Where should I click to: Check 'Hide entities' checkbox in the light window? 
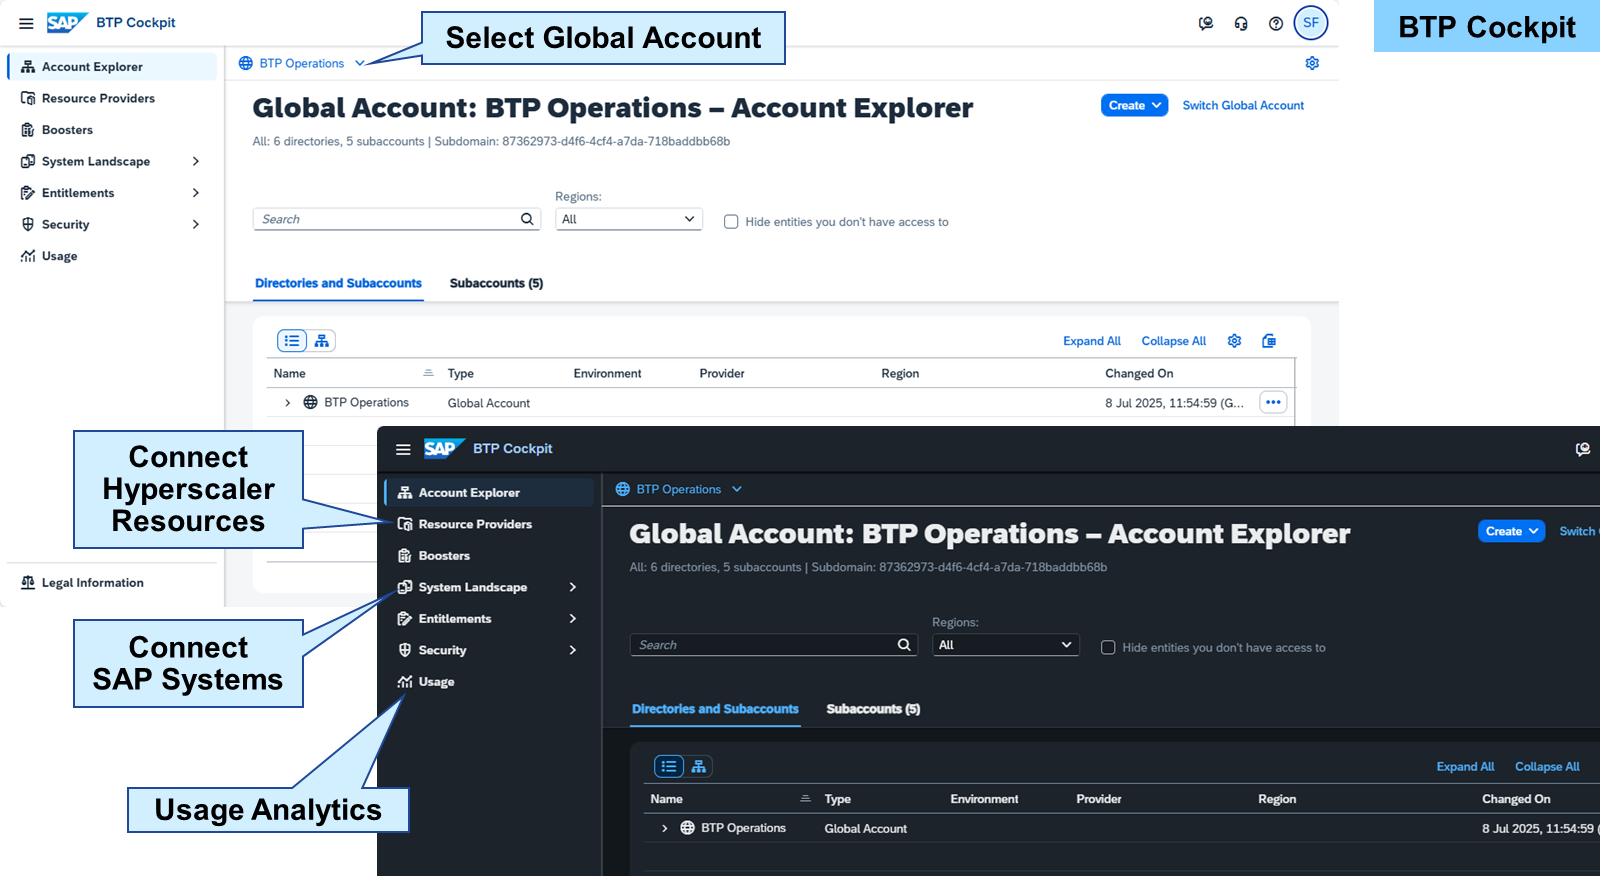731,222
